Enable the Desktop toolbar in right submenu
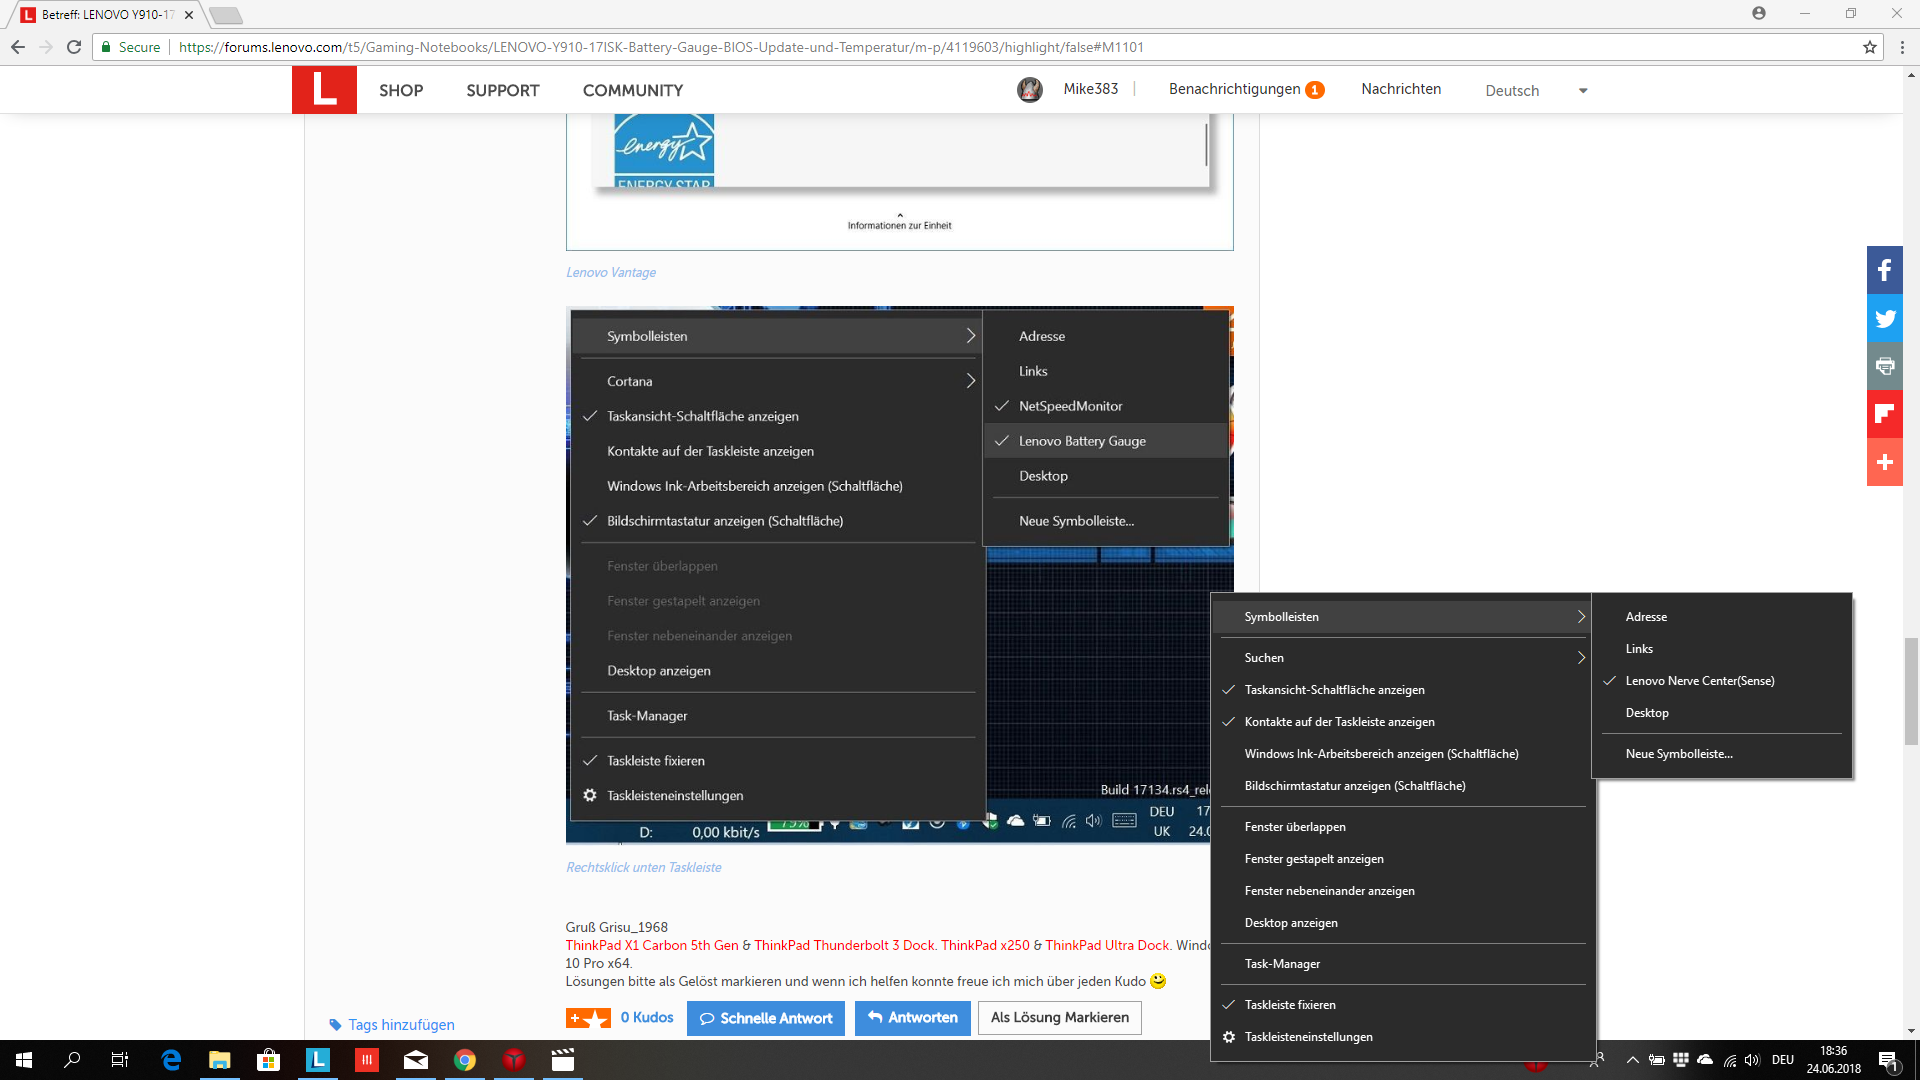The image size is (1920, 1080). (x=1722, y=713)
